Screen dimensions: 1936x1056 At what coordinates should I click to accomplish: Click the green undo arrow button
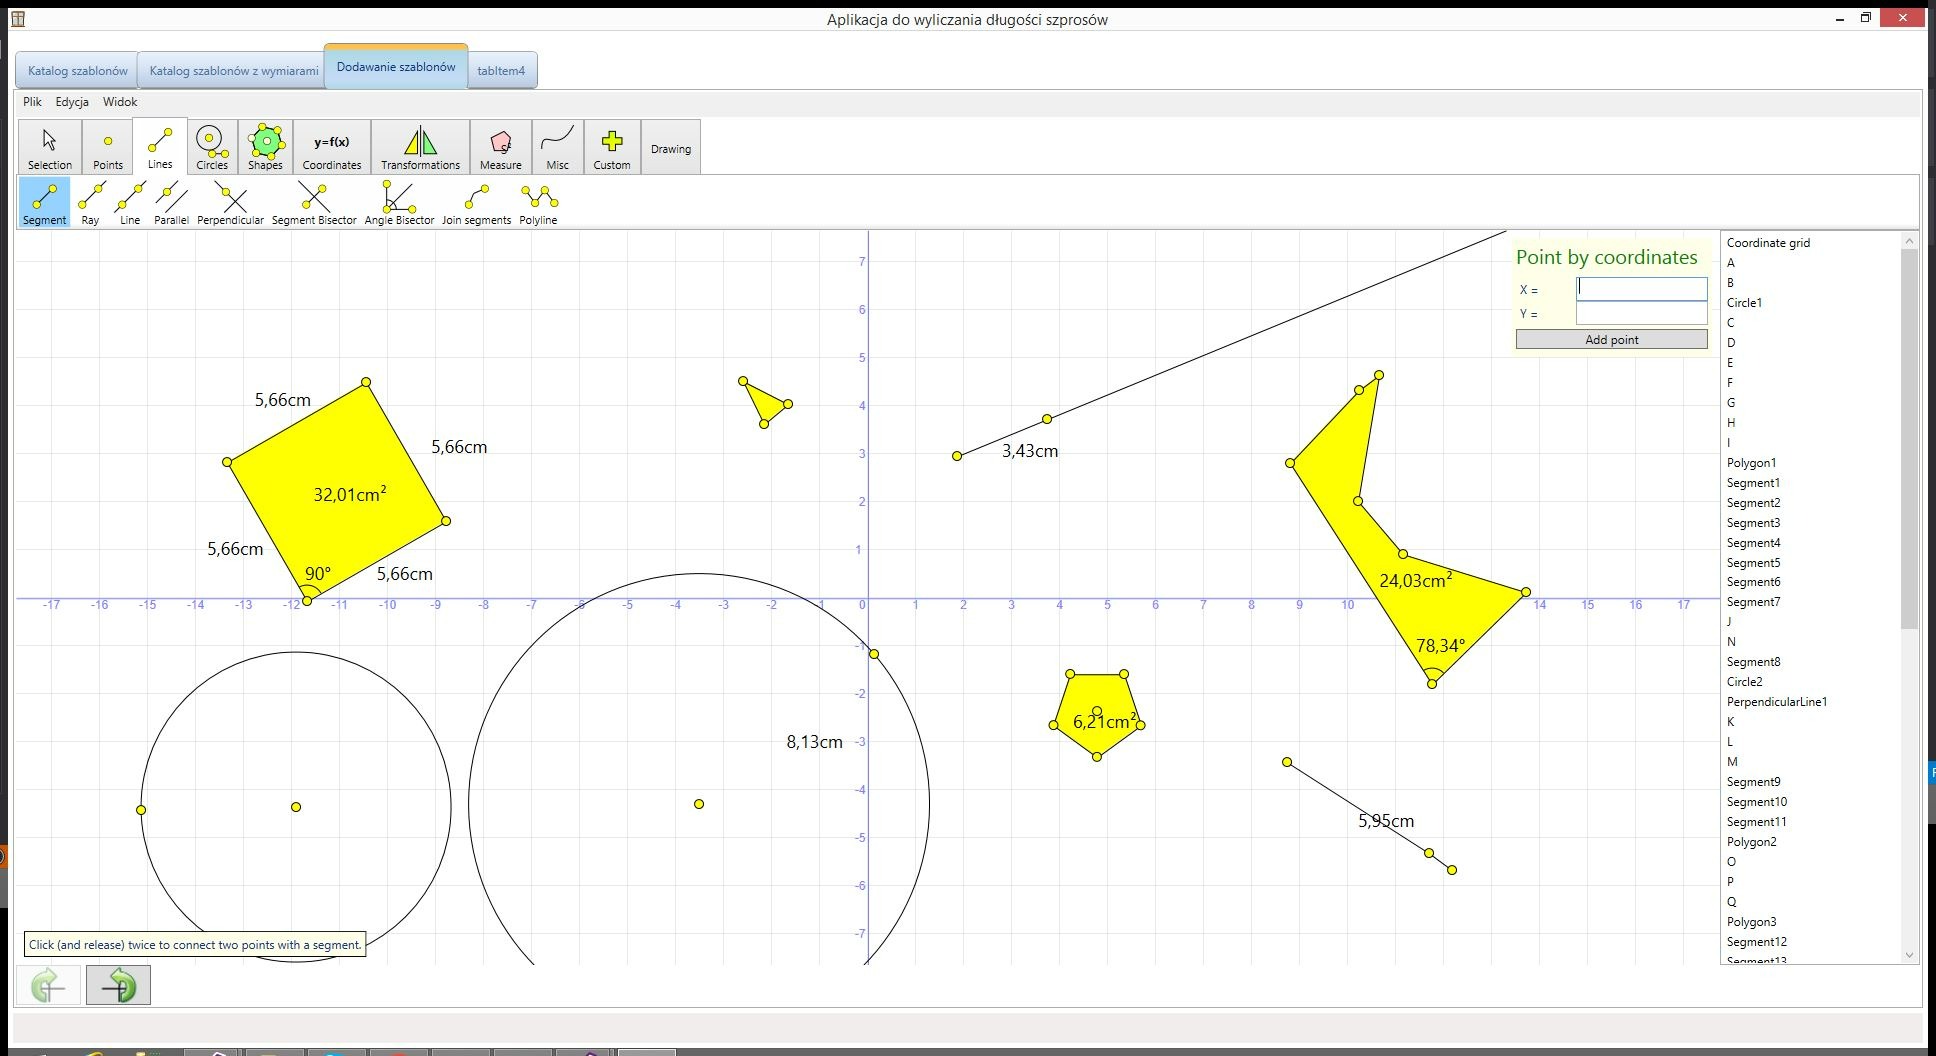48,986
